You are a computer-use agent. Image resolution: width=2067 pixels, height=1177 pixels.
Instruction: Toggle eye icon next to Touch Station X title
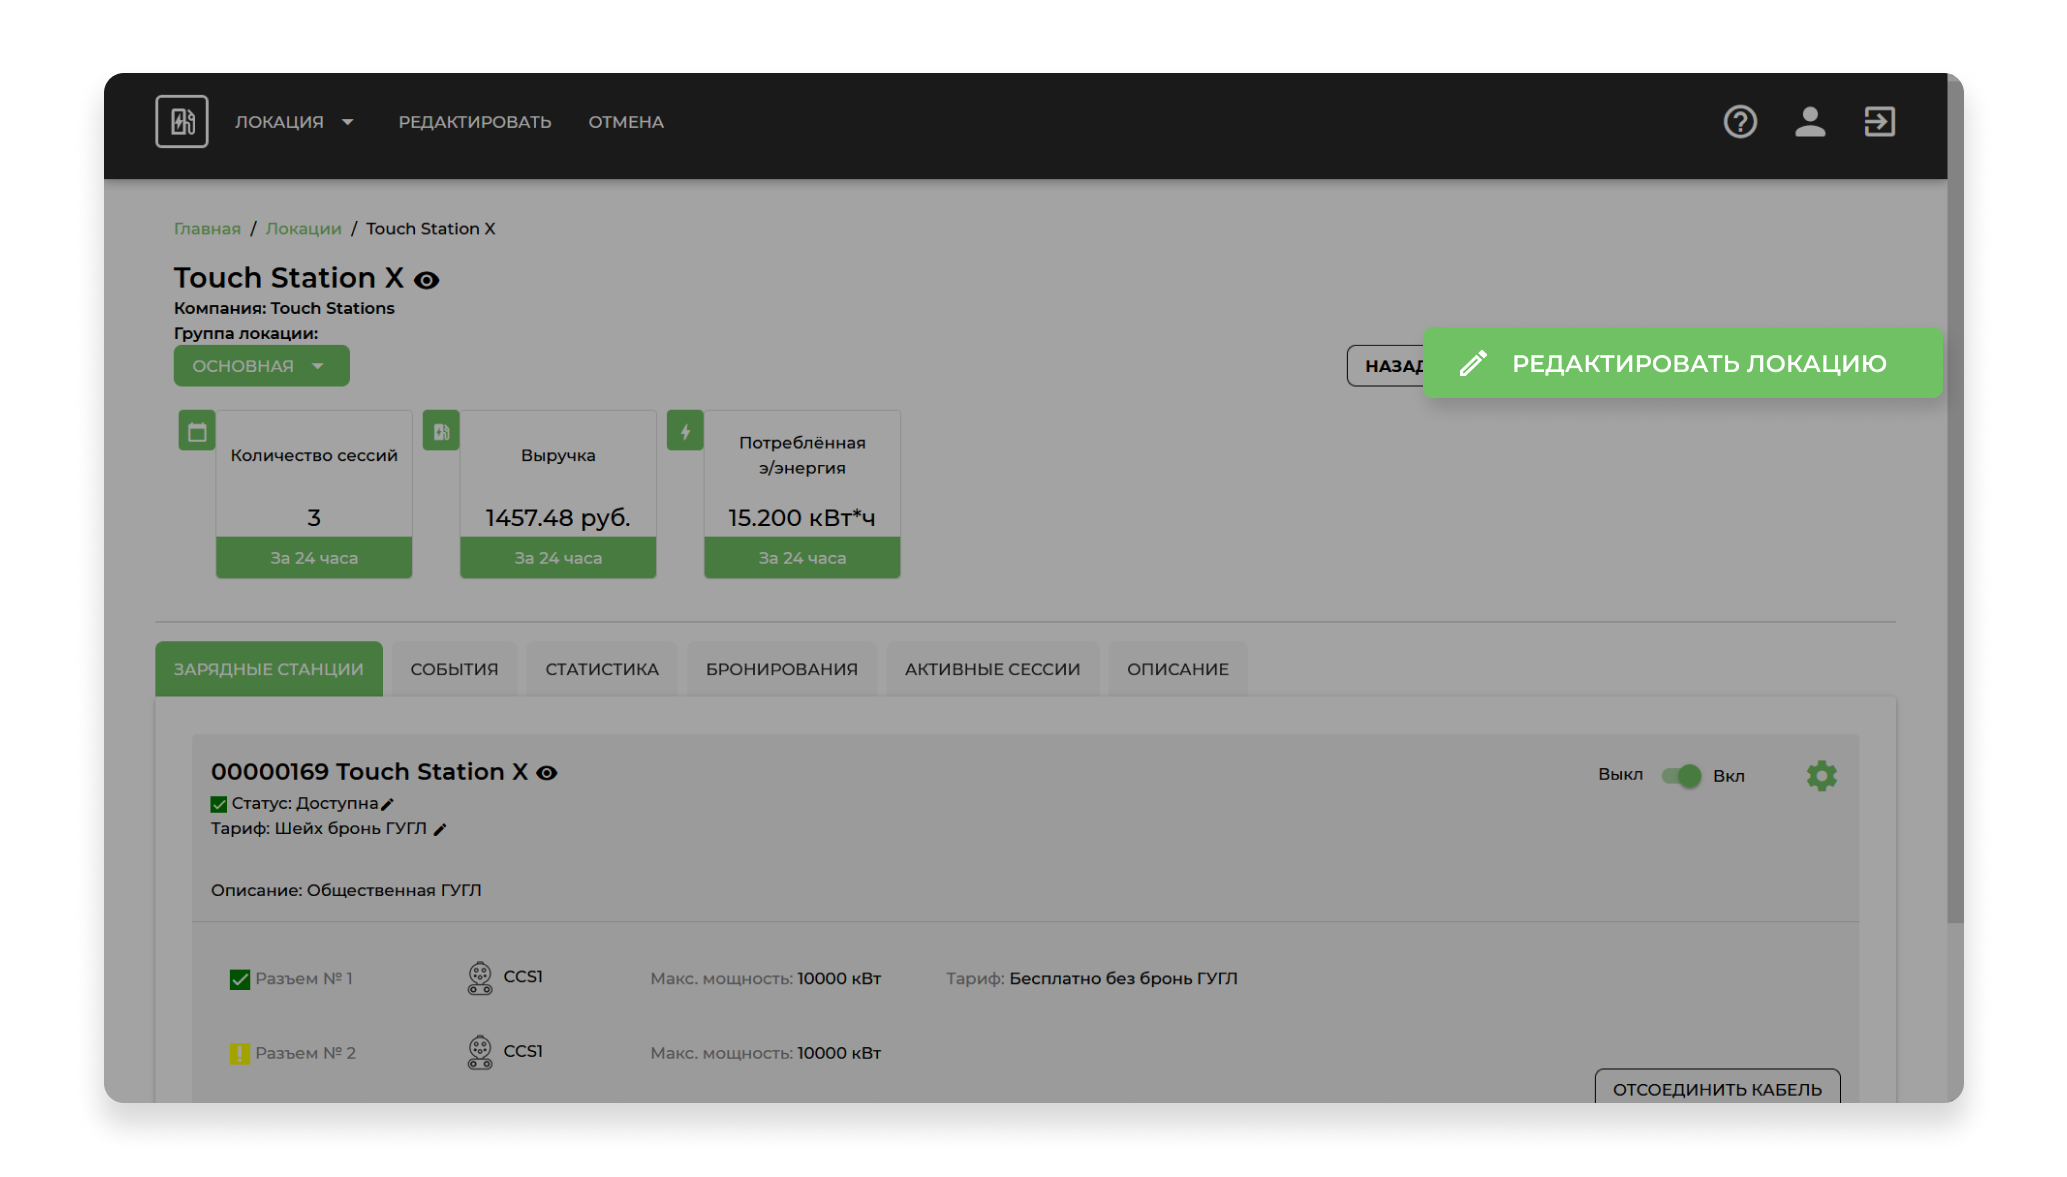pos(427,280)
